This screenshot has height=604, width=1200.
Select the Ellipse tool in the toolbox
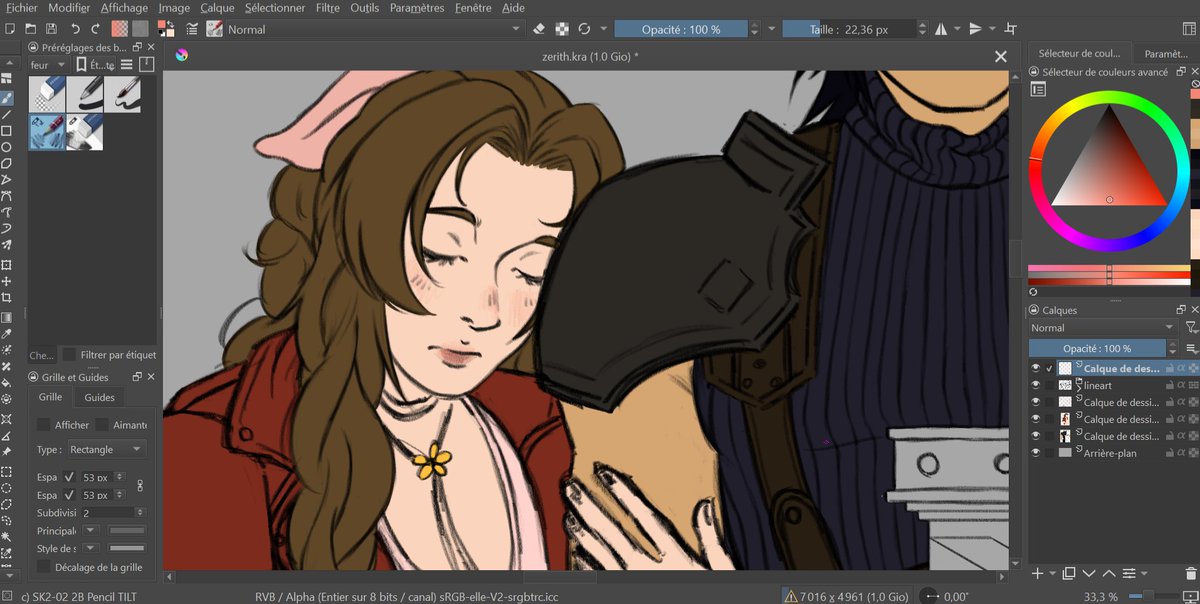click(x=7, y=147)
